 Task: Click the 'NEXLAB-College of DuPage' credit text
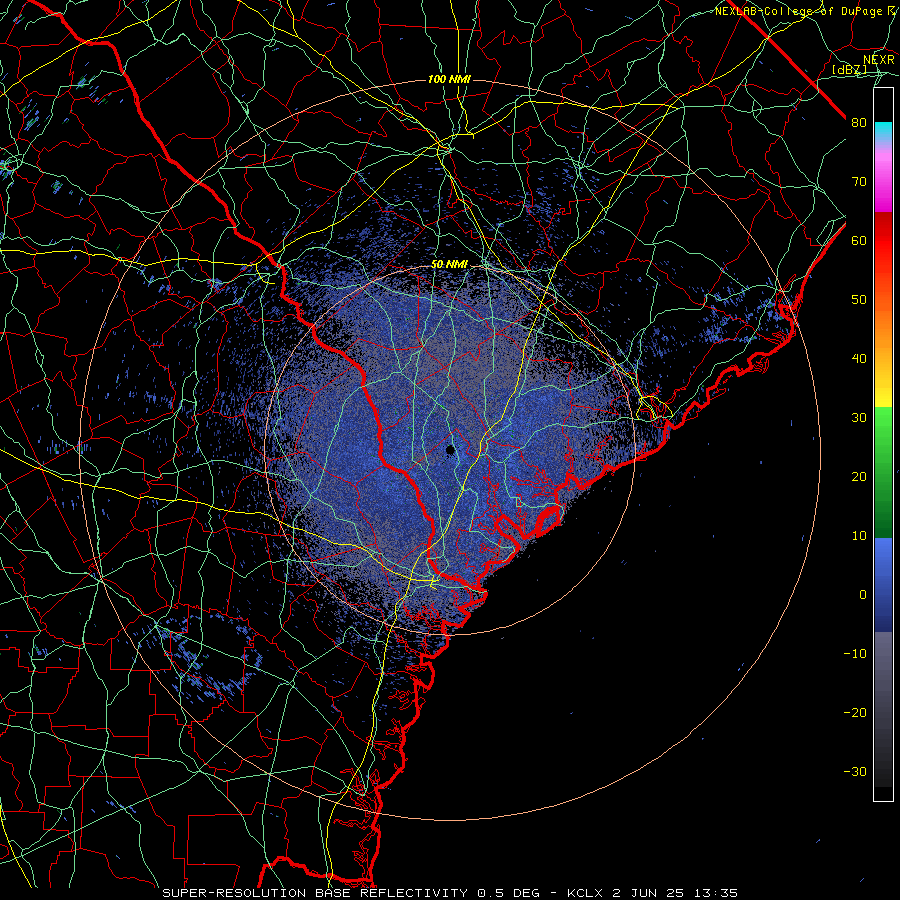[x=798, y=11]
